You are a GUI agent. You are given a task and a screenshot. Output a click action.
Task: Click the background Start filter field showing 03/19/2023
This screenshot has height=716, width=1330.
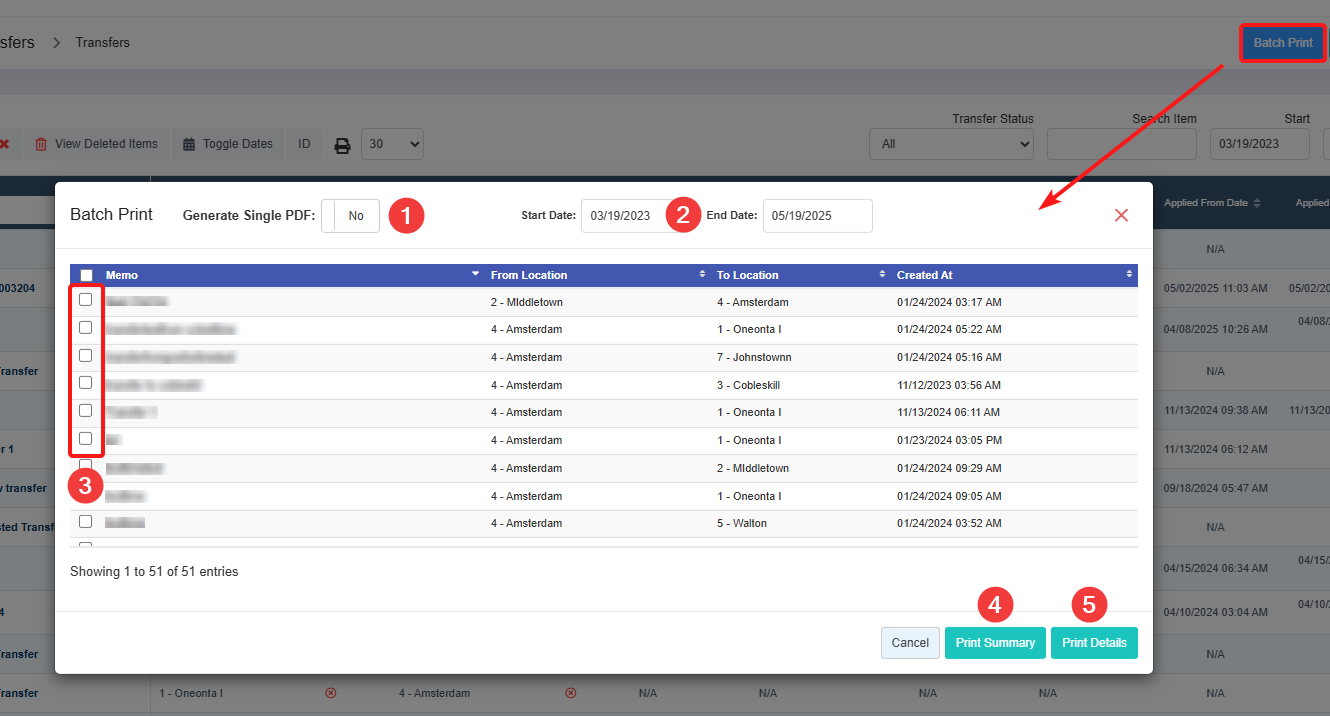tap(1260, 144)
